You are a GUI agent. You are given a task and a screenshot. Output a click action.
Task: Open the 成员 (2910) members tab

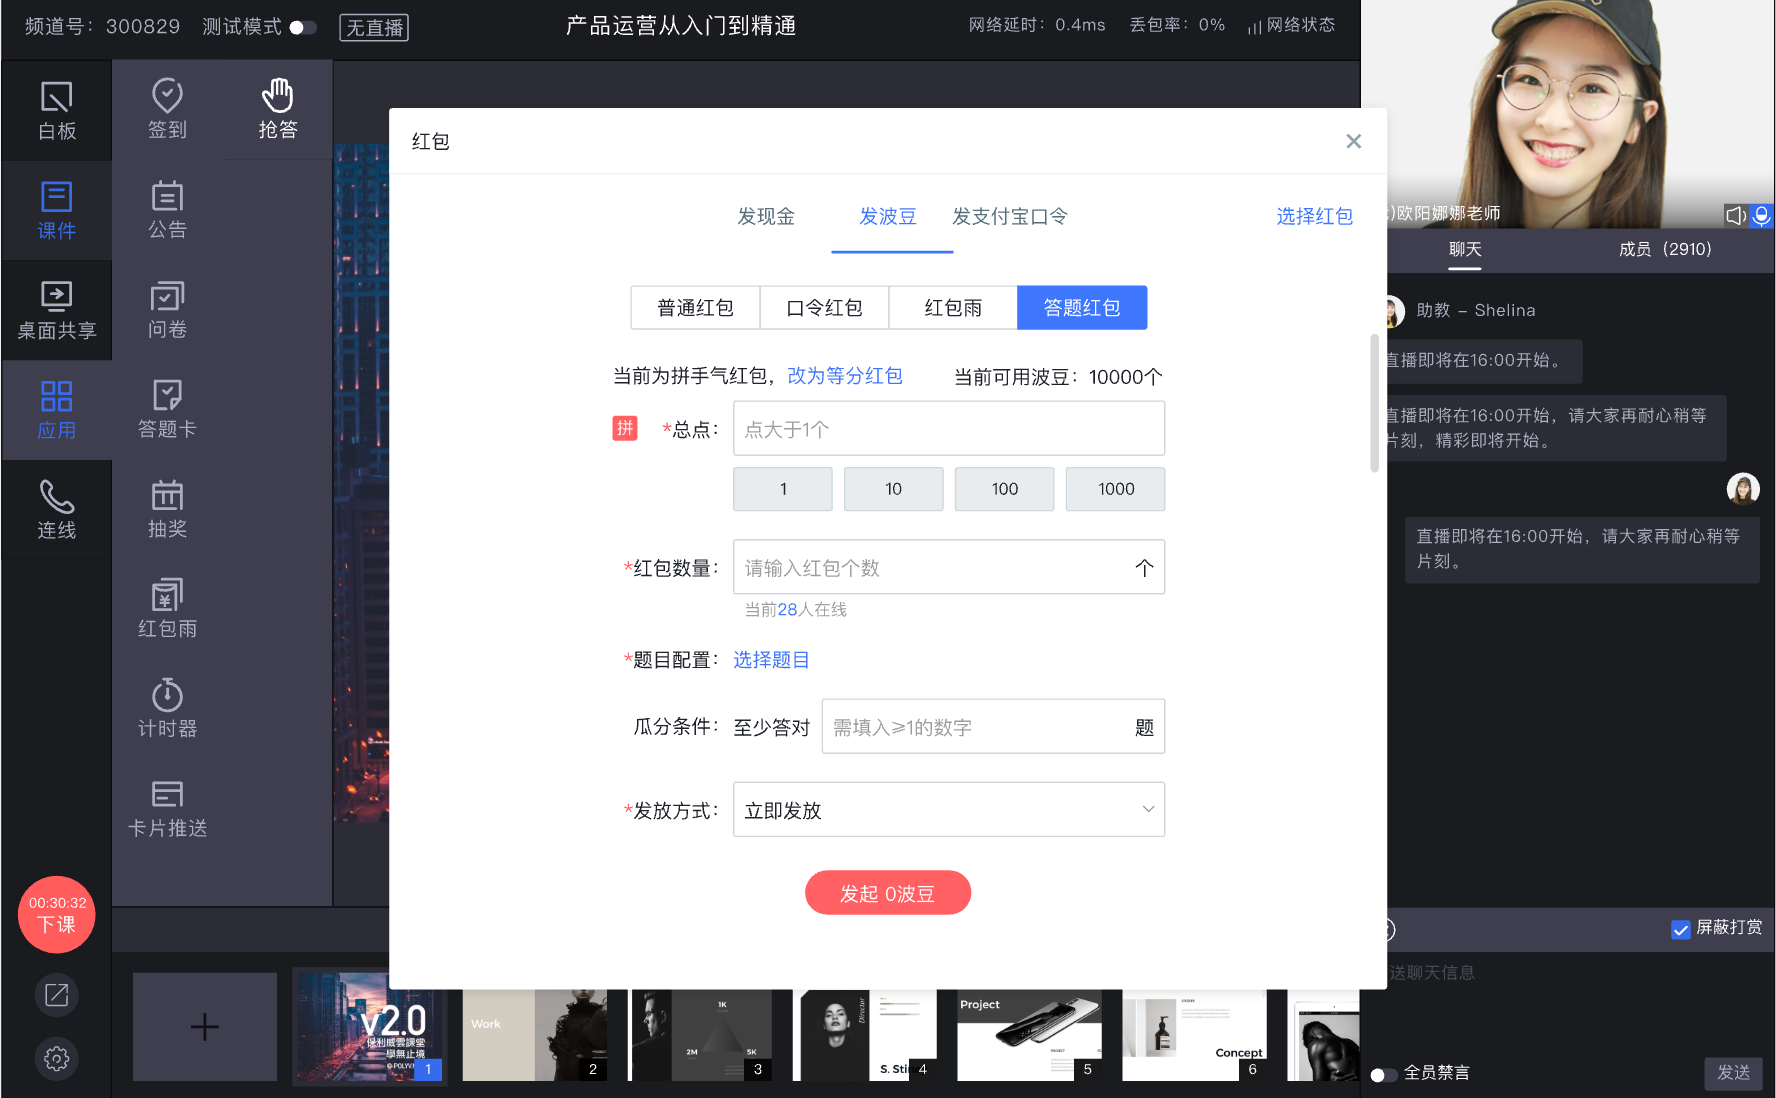pos(1665,249)
